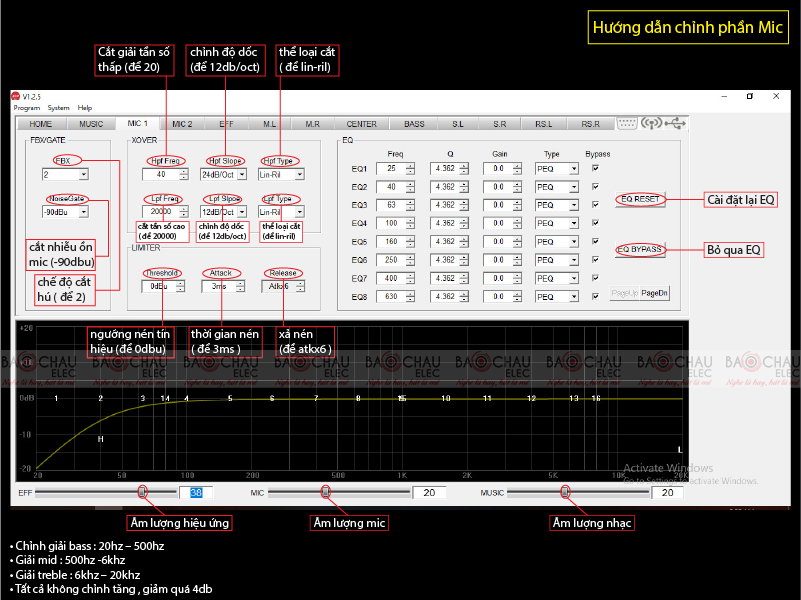Switch to the S.R tab
801x600 pixels.
click(x=500, y=124)
